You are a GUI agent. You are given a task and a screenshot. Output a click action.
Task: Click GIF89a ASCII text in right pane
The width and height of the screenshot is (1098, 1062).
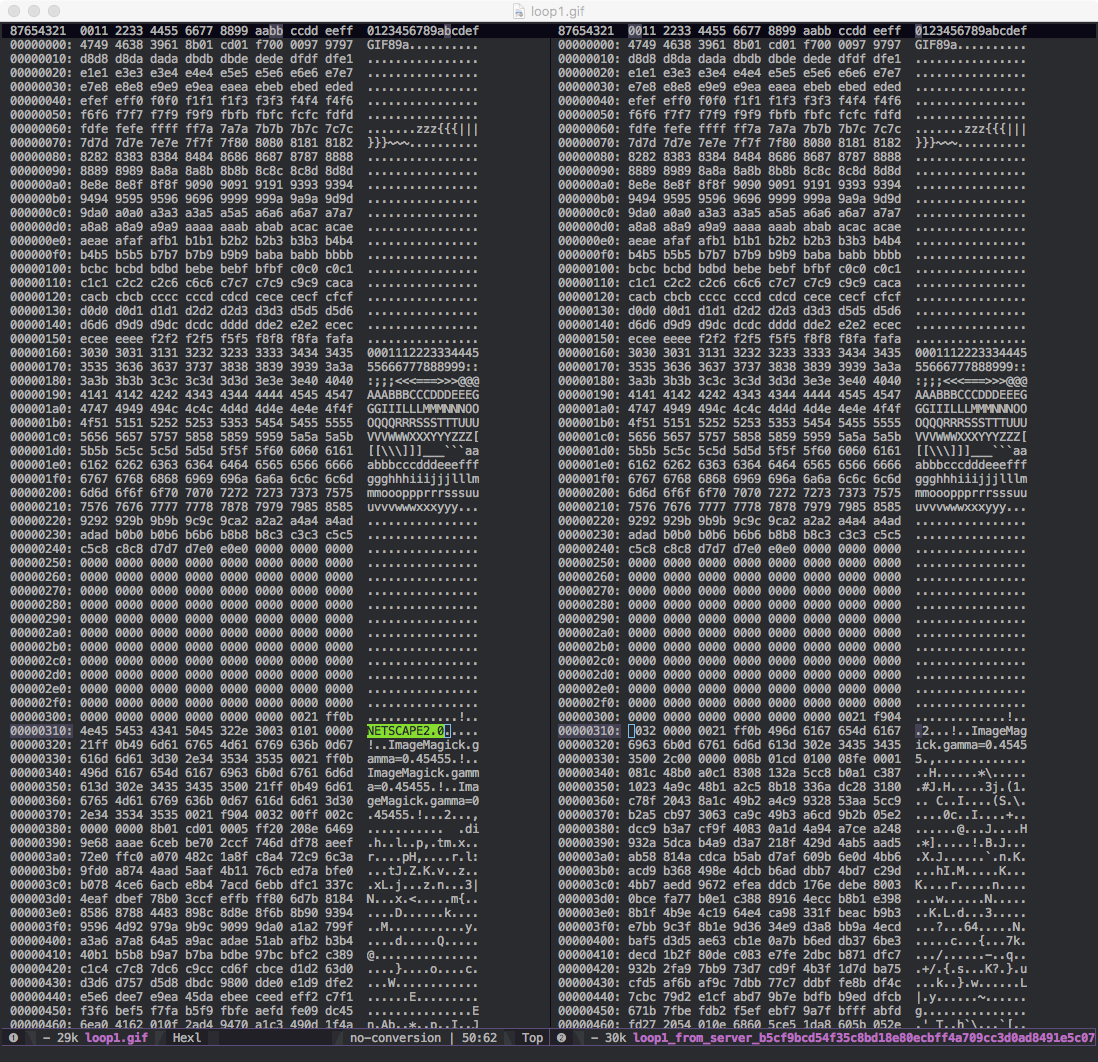coord(936,45)
